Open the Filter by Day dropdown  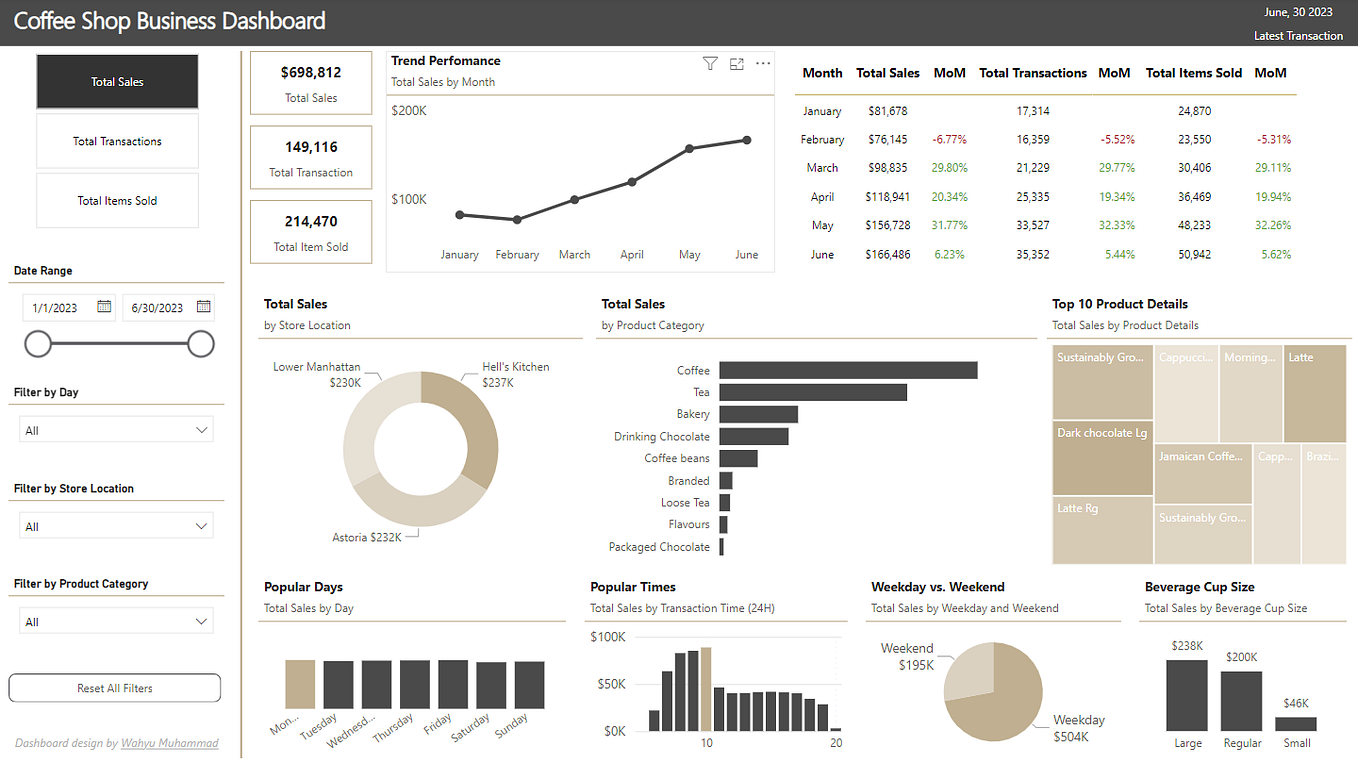click(x=115, y=429)
